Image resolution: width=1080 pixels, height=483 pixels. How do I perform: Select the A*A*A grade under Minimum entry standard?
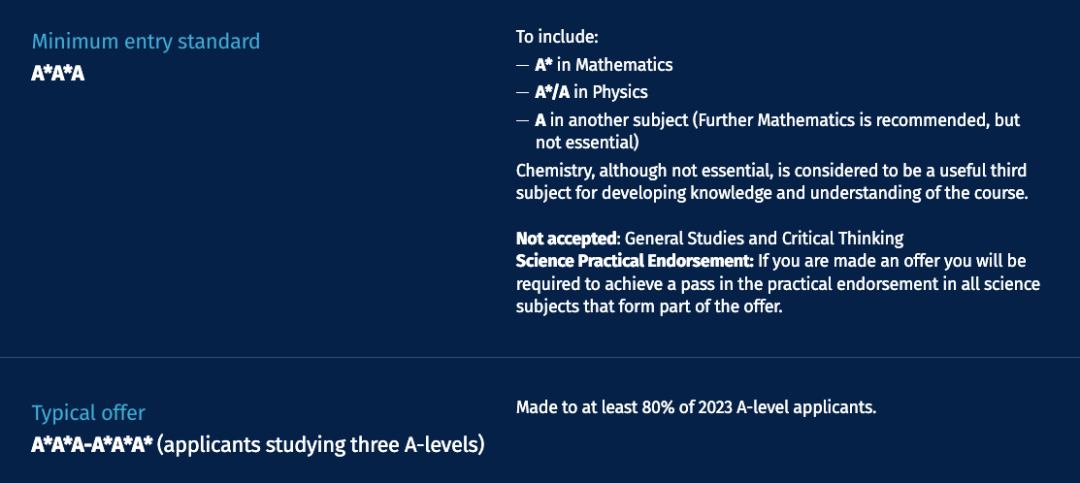(58, 74)
